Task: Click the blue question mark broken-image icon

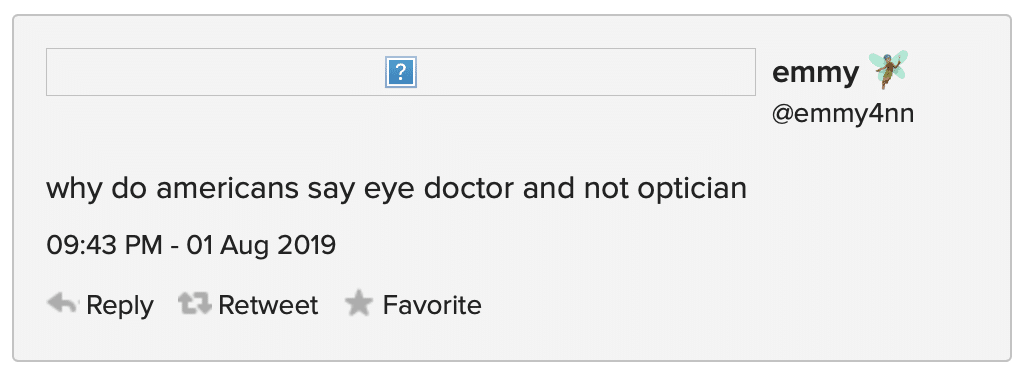Action: tap(401, 72)
